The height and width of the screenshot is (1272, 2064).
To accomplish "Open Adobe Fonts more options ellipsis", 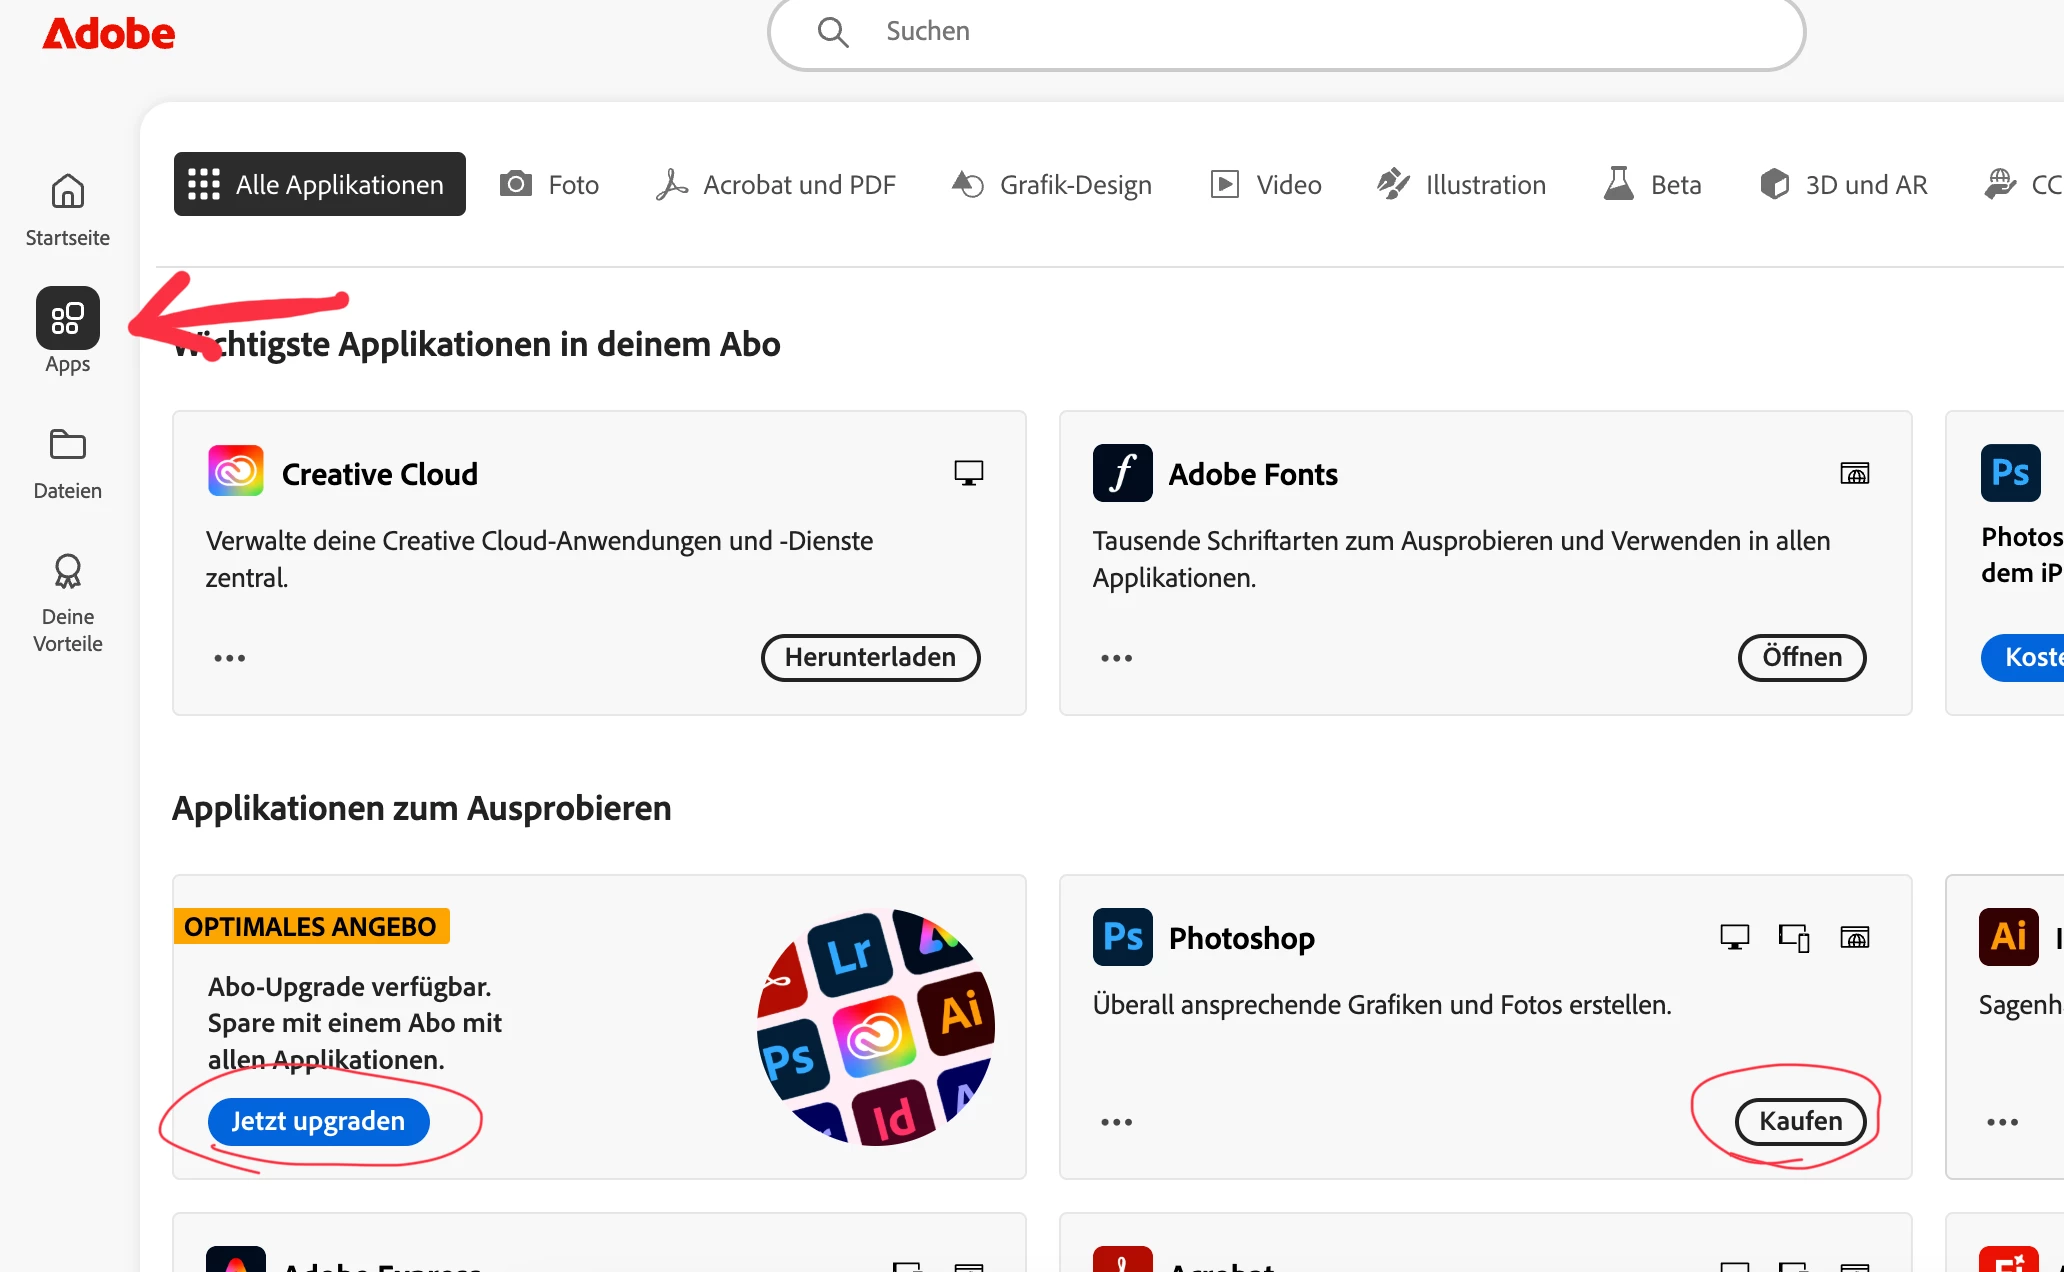I will click(1116, 658).
